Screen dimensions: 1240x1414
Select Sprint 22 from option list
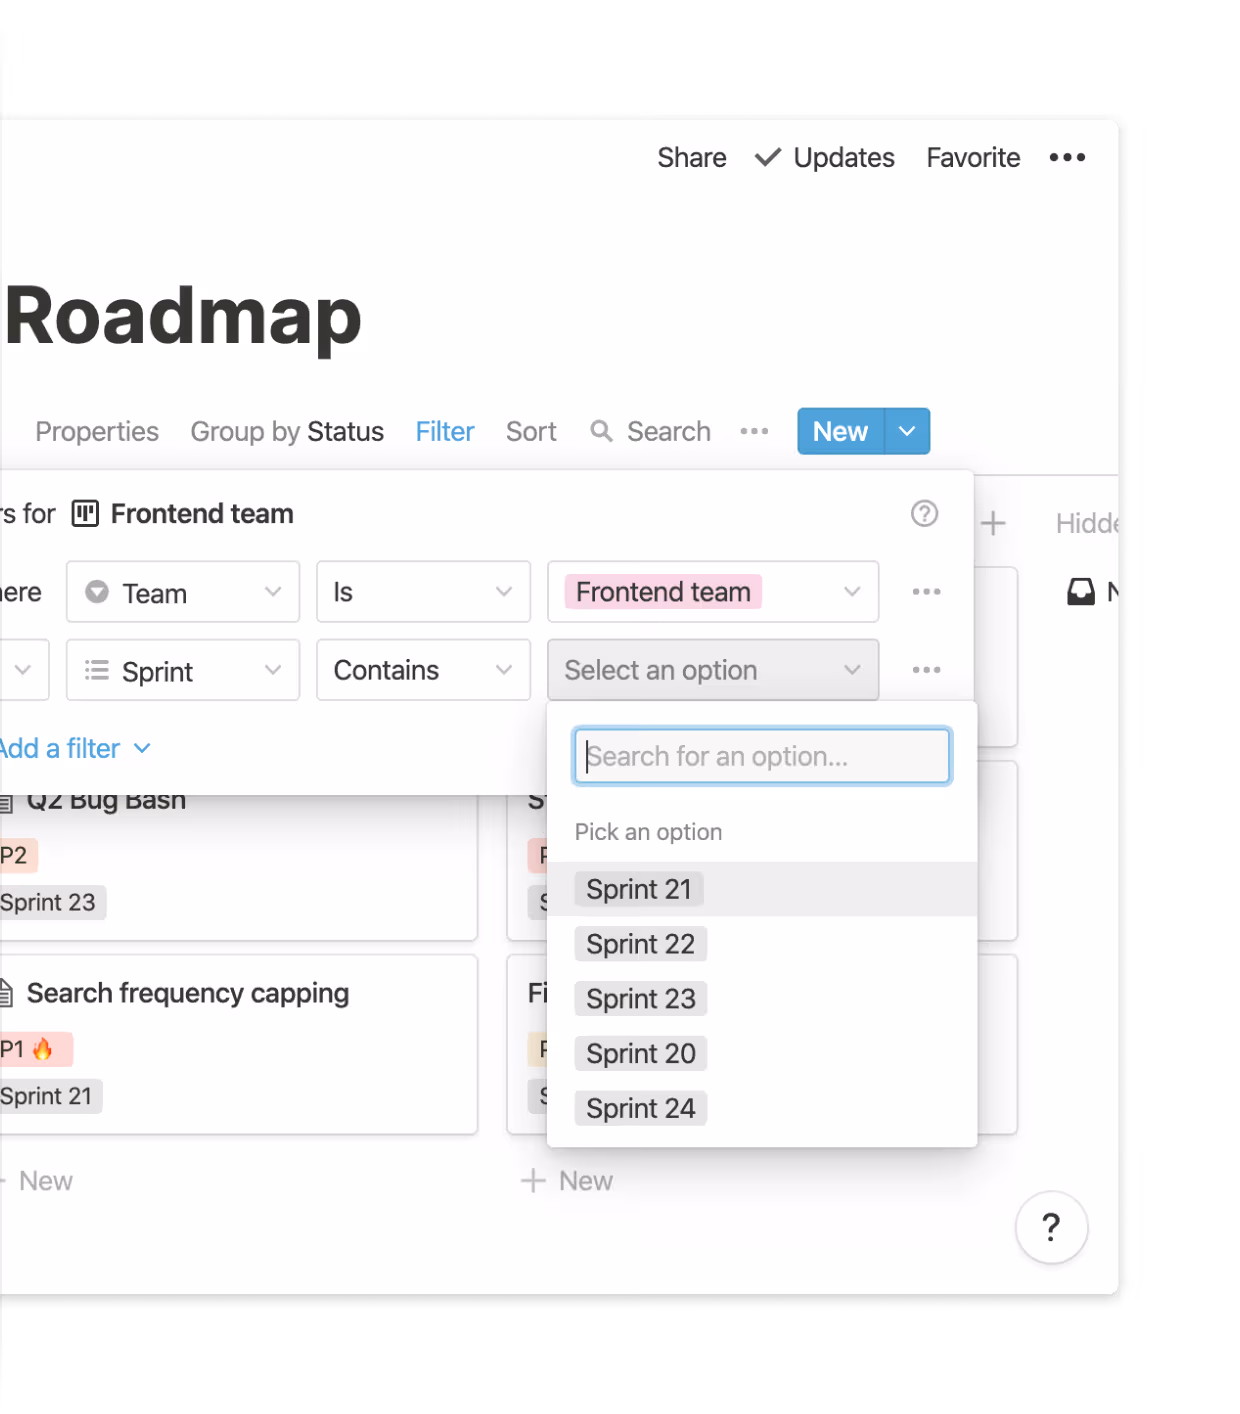(x=640, y=944)
